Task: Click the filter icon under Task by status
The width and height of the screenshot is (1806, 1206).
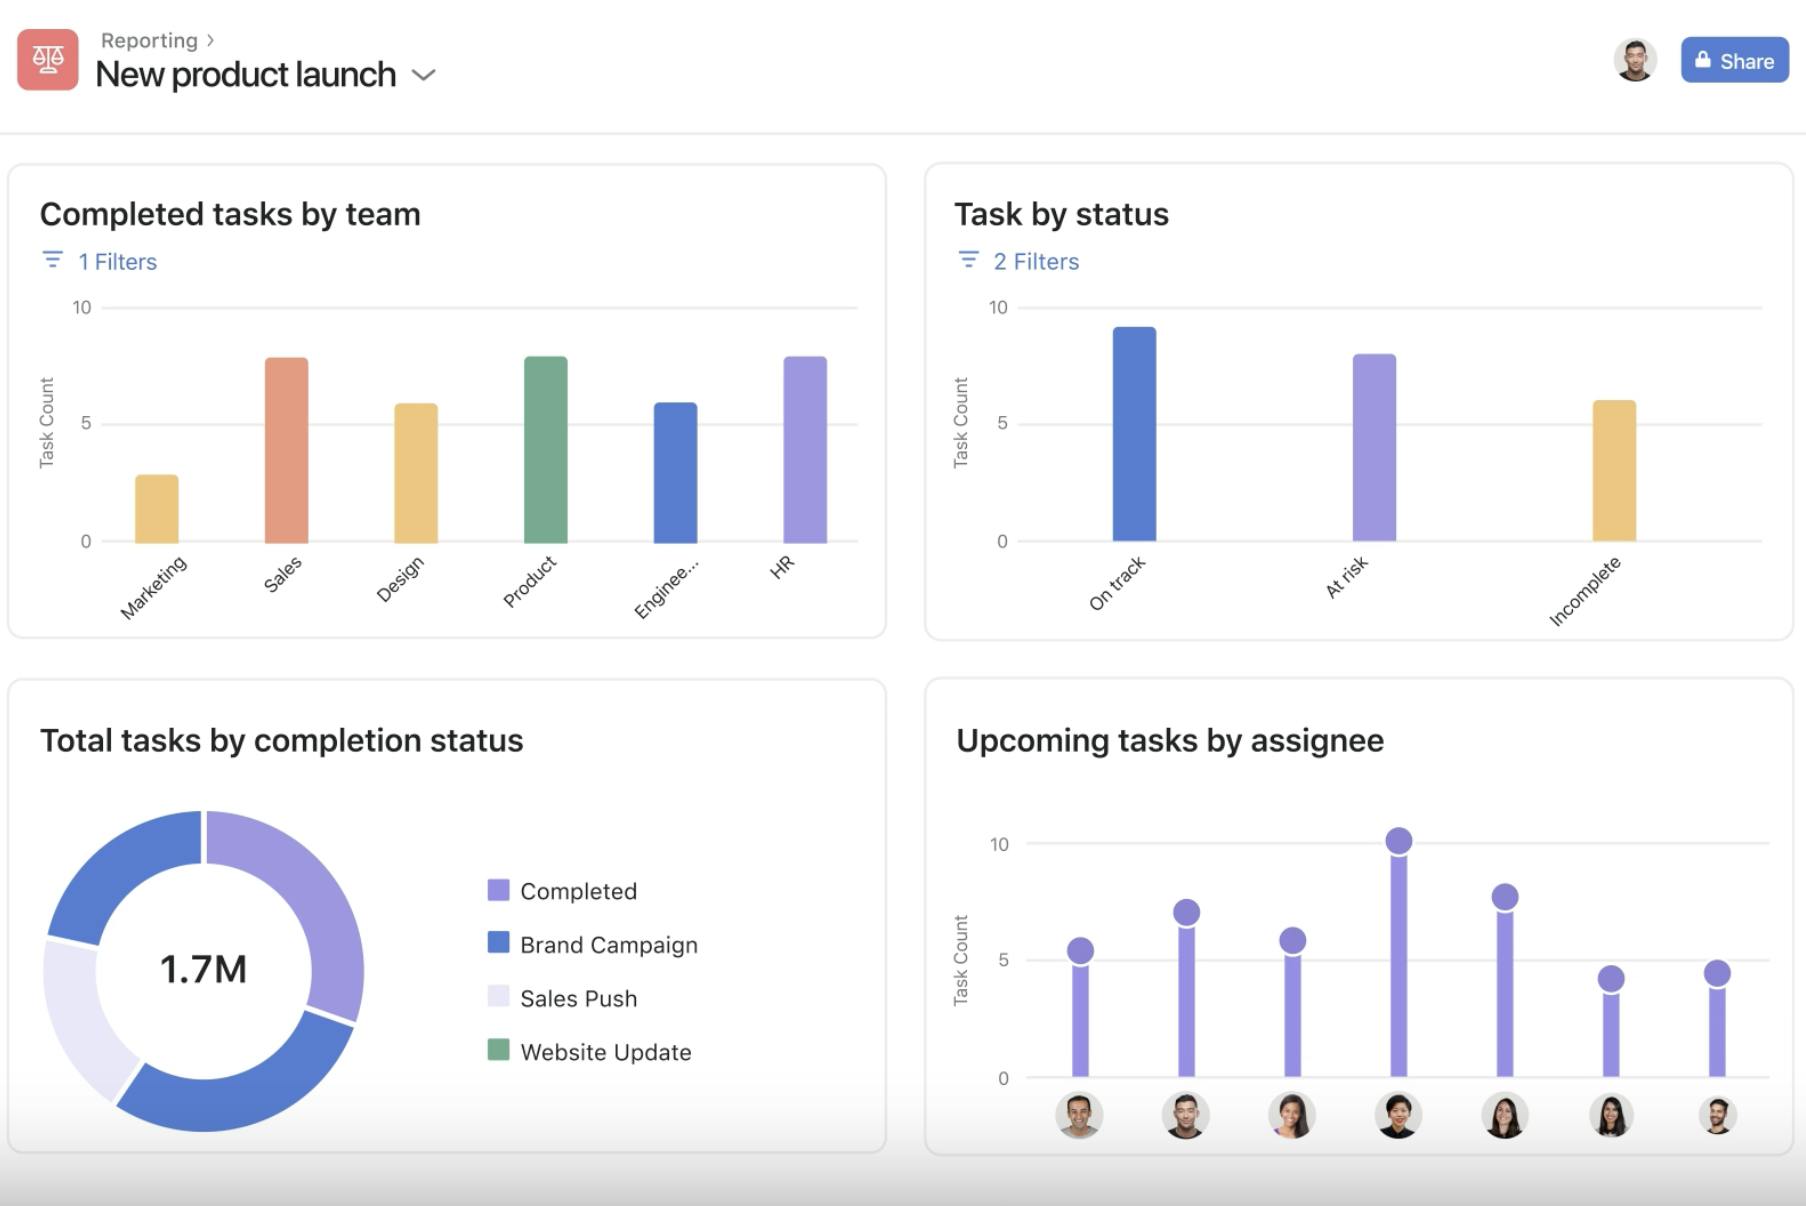Action: [967, 259]
